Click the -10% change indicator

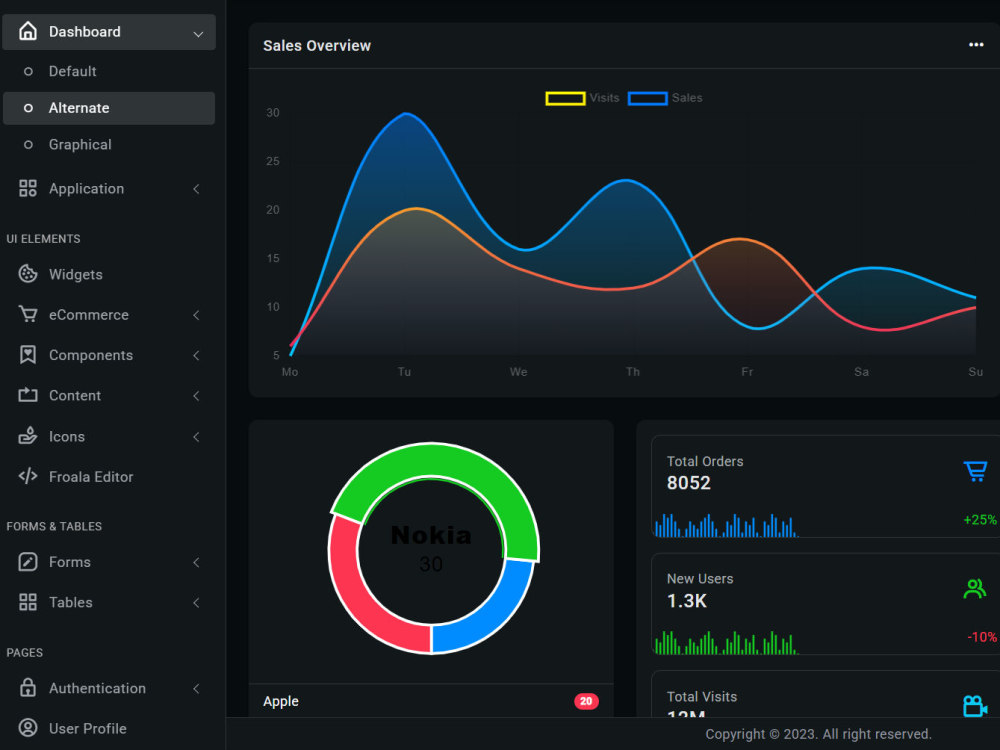[982, 637]
